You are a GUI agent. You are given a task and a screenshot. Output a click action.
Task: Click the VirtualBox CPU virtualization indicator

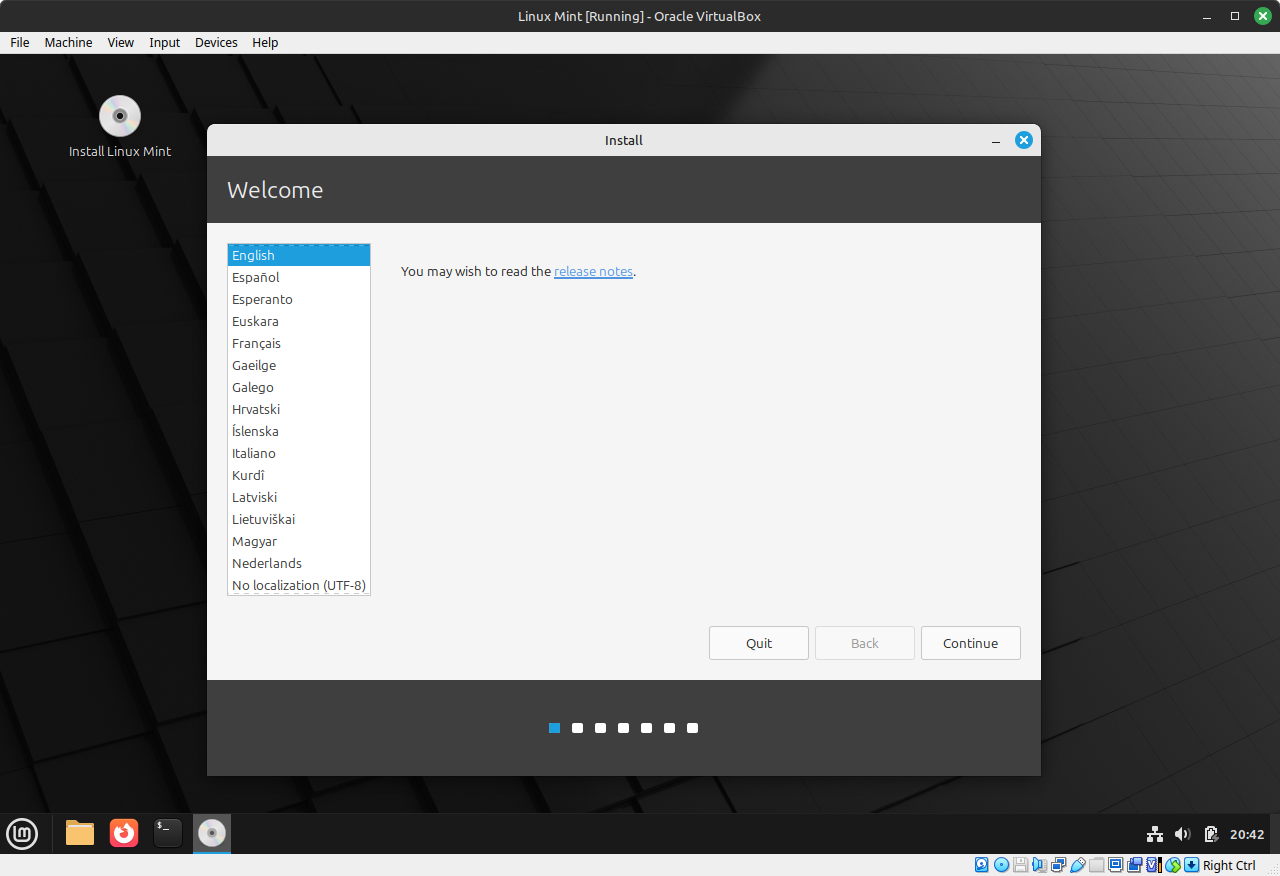(x=1154, y=865)
